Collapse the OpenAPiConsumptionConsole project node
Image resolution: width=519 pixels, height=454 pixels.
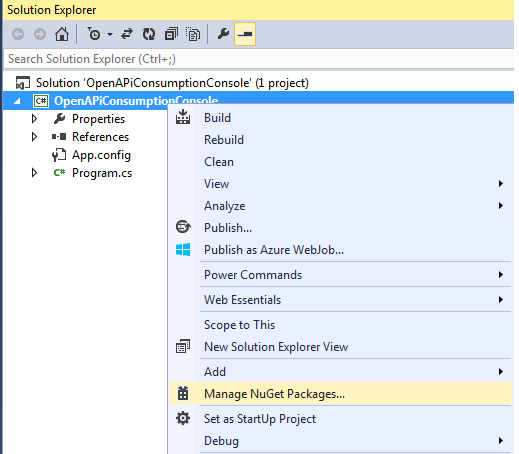(17, 101)
